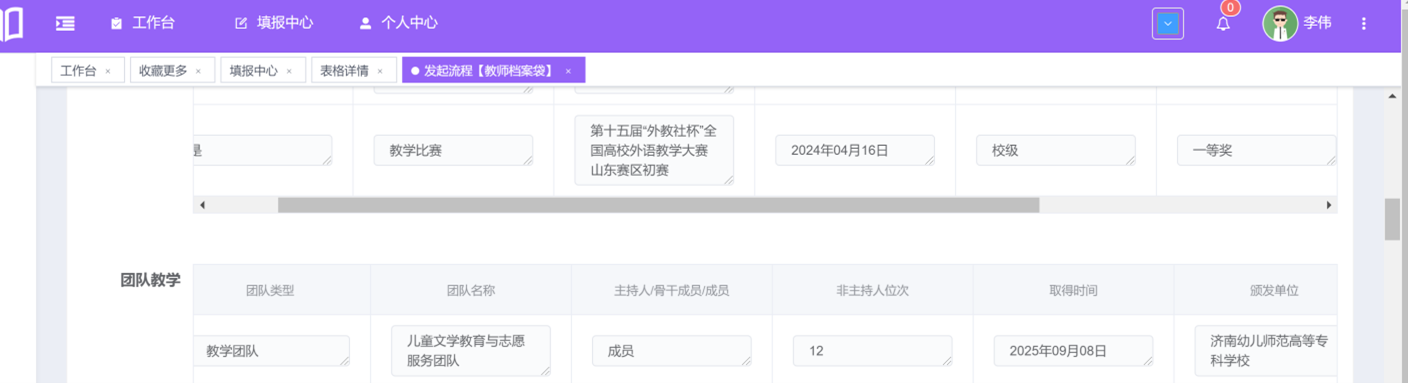Click the 主持人/骨干成员/成员 column header
Screen dimensions: 1408x383
(x=671, y=290)
